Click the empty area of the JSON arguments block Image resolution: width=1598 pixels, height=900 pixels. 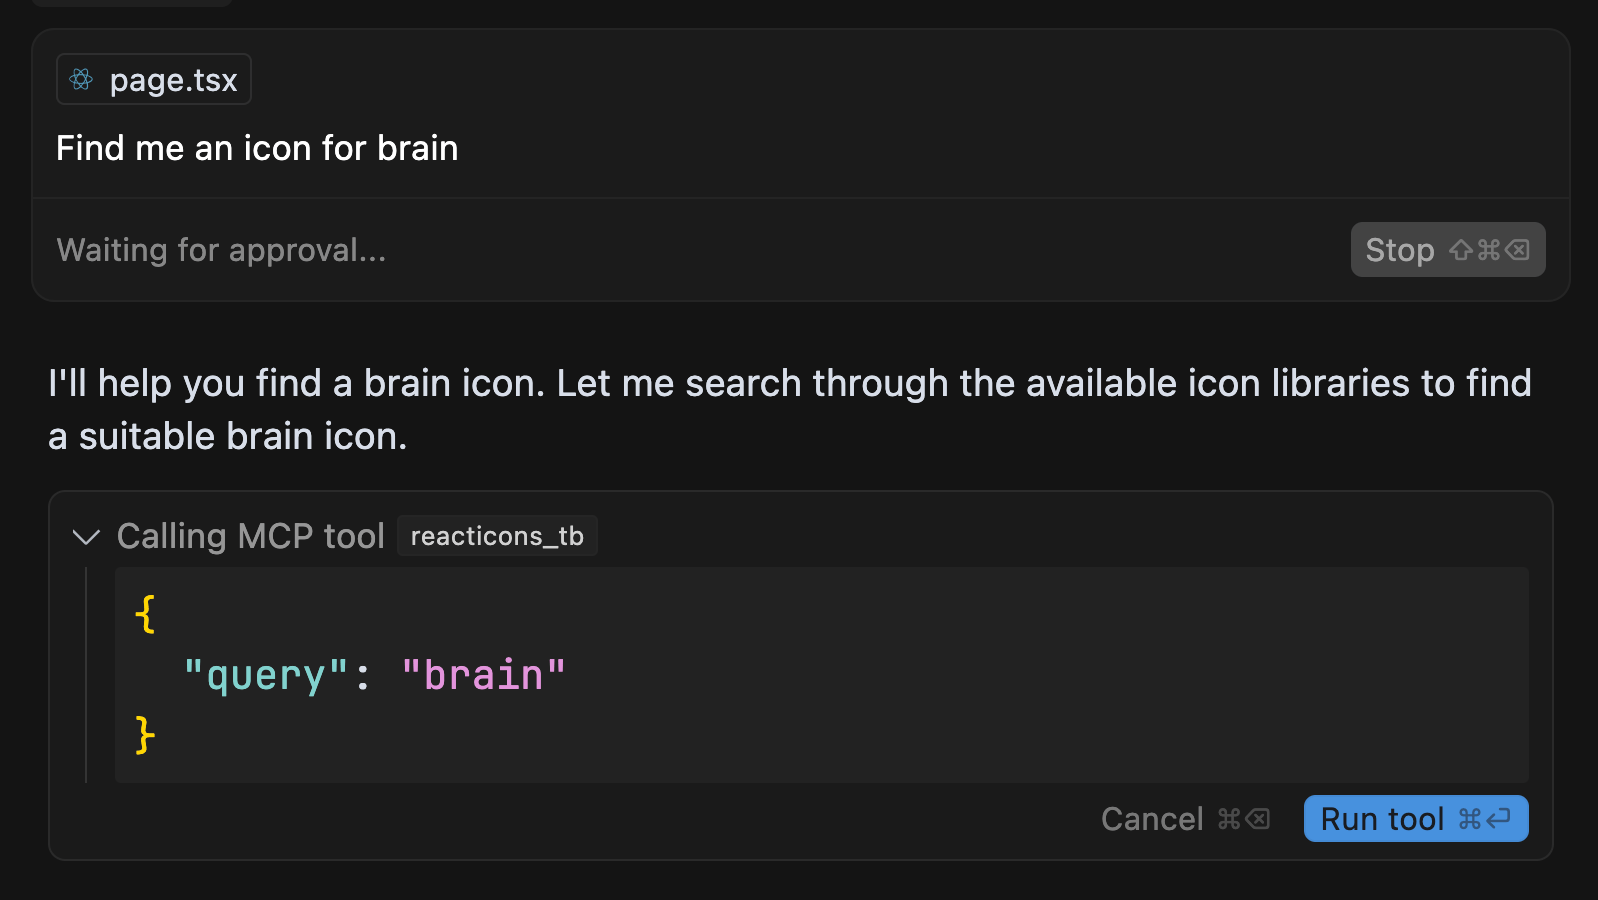[x=1050, y=675]
